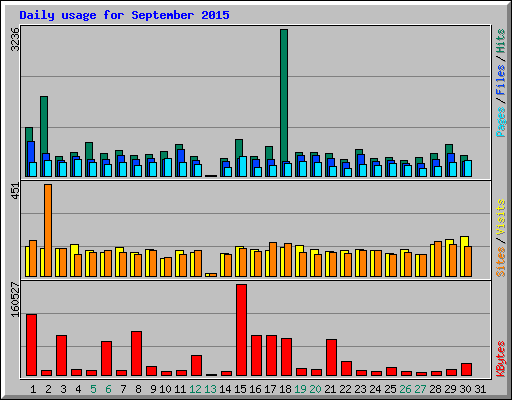Click the x-axis day label '6'
The height and width of the screenshot is (400, 512).
108,389
